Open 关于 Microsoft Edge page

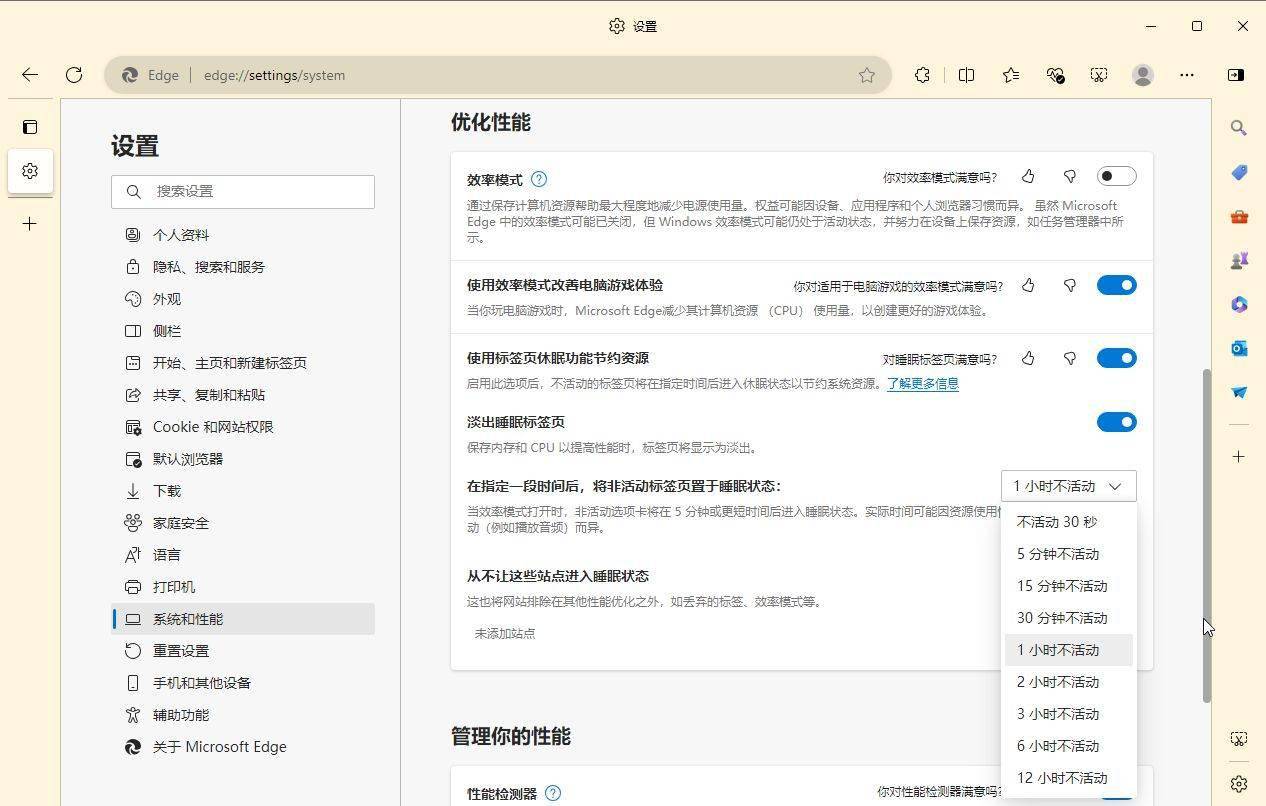pos(243,747)
